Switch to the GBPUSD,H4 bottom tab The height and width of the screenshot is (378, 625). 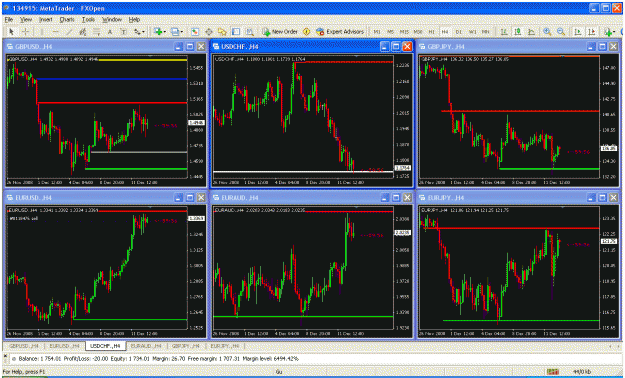coord(24,346)
